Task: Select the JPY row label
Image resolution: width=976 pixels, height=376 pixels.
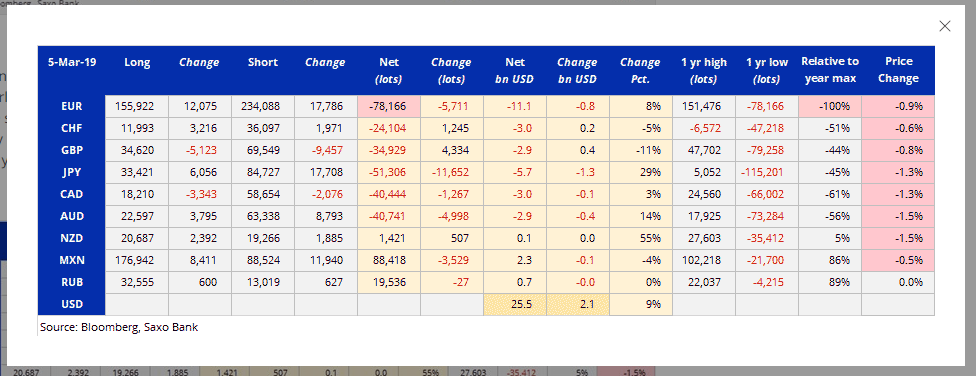Action: (x=72, y=172)
